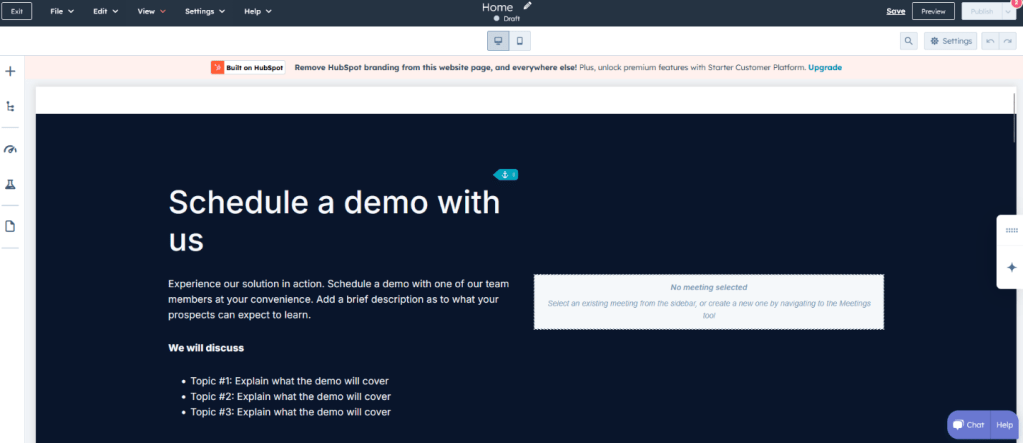This screenshot has height=443, width=1023.
Task: Expand the View dropdown menu
Action: [151, 11]
